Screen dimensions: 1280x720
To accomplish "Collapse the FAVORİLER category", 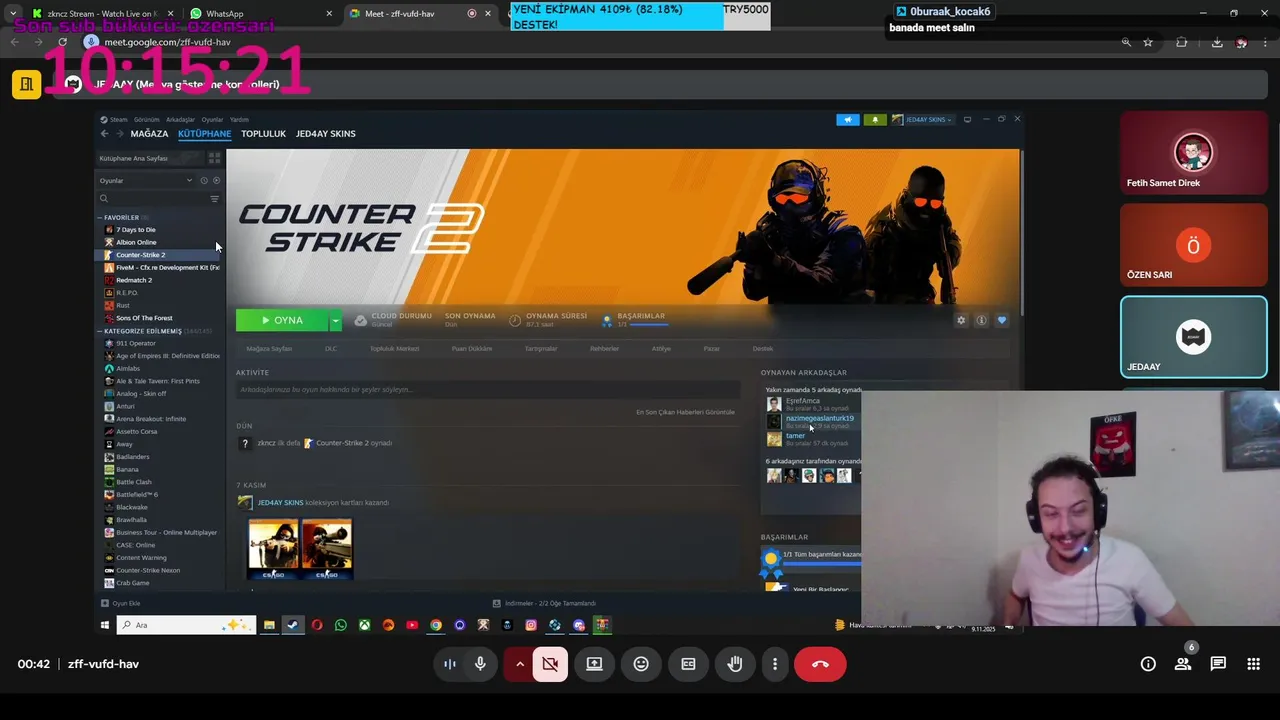I will [100, 217].
